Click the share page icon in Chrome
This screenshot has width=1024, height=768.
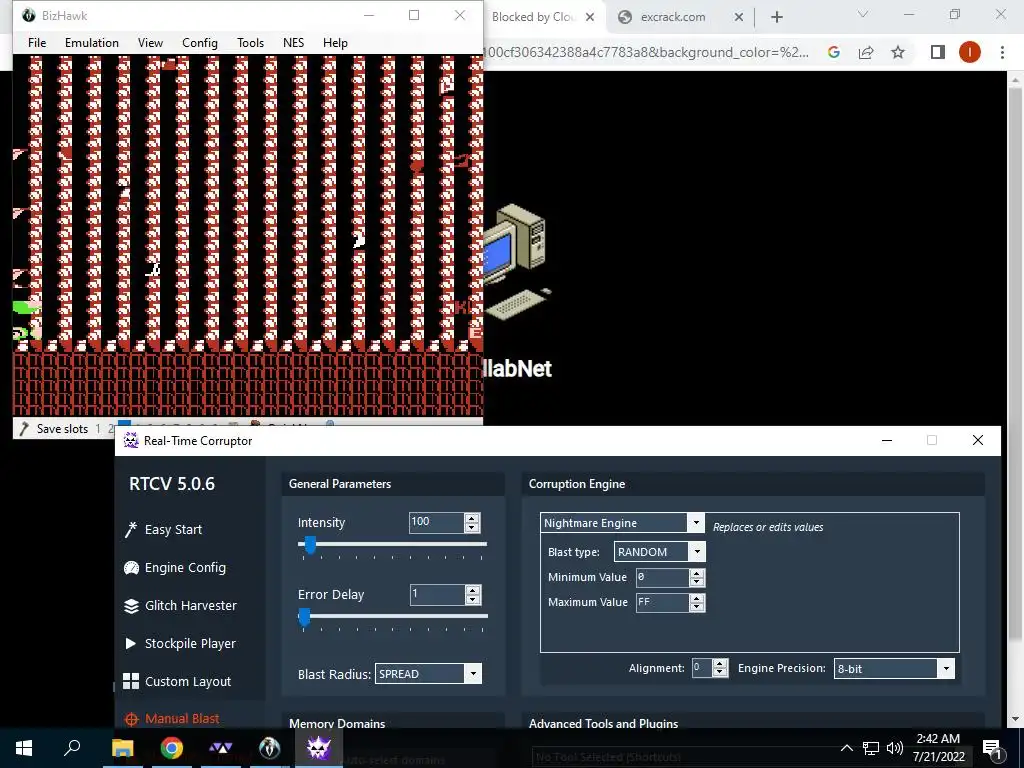tap(866, 52)
